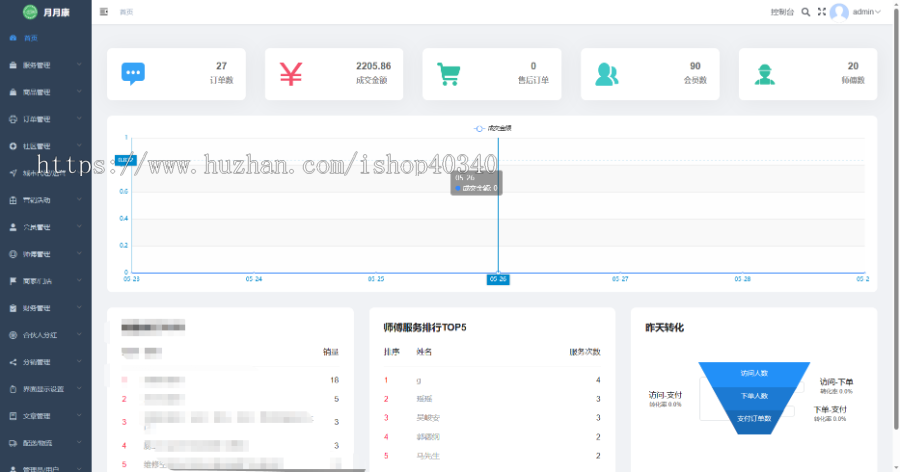Select rank 3 row in 师傅服务排行

tap(492, 417)
